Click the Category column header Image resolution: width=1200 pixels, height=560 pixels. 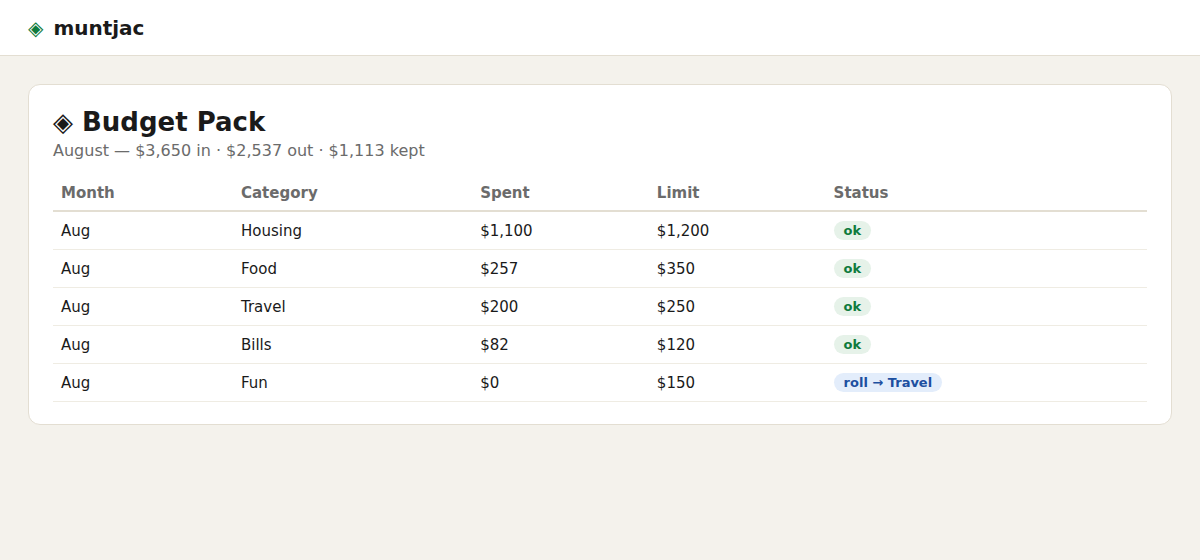pyautogui.click(x=279, y=192)
